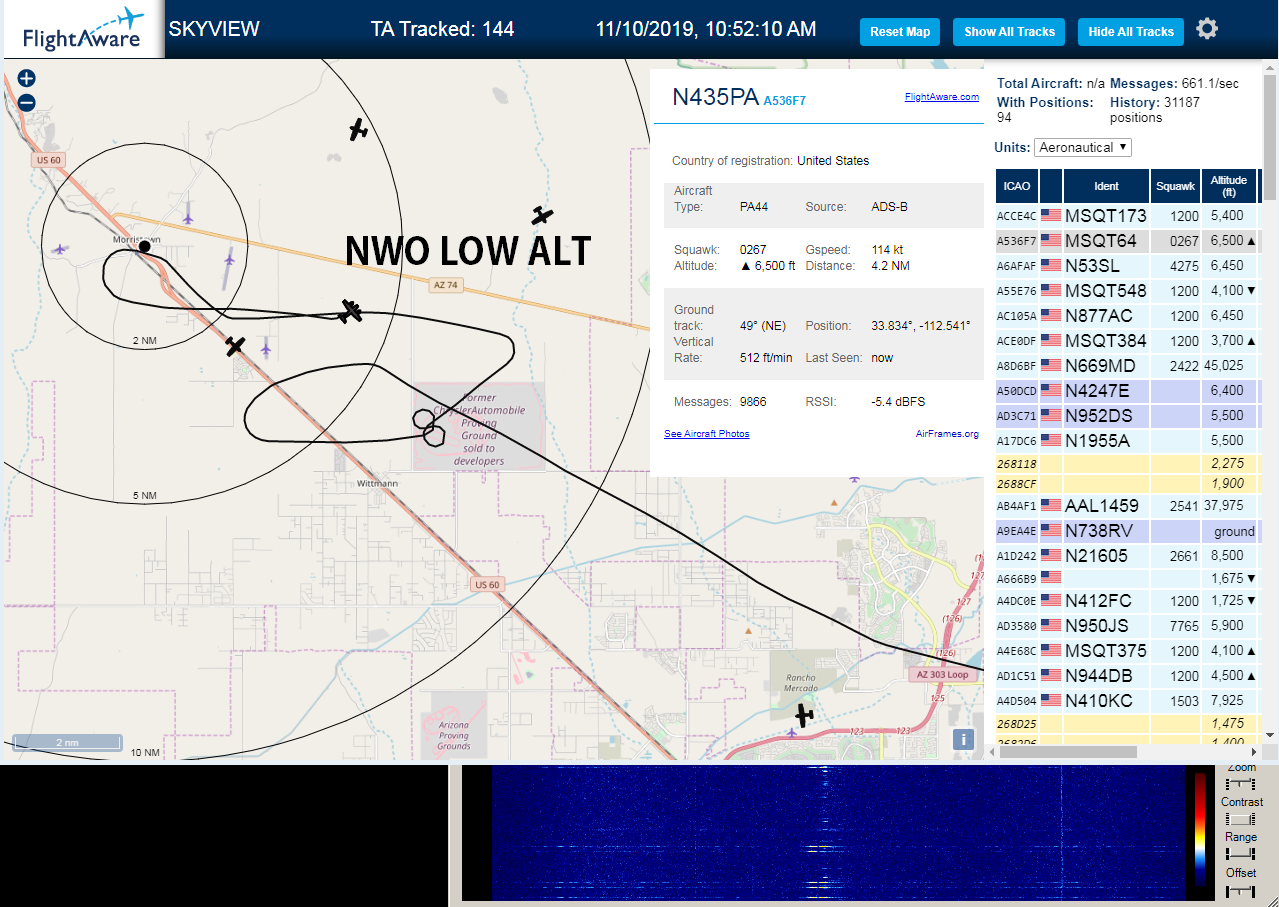
Task: Select the N877AC row
Action: (x=1128, y=315)
